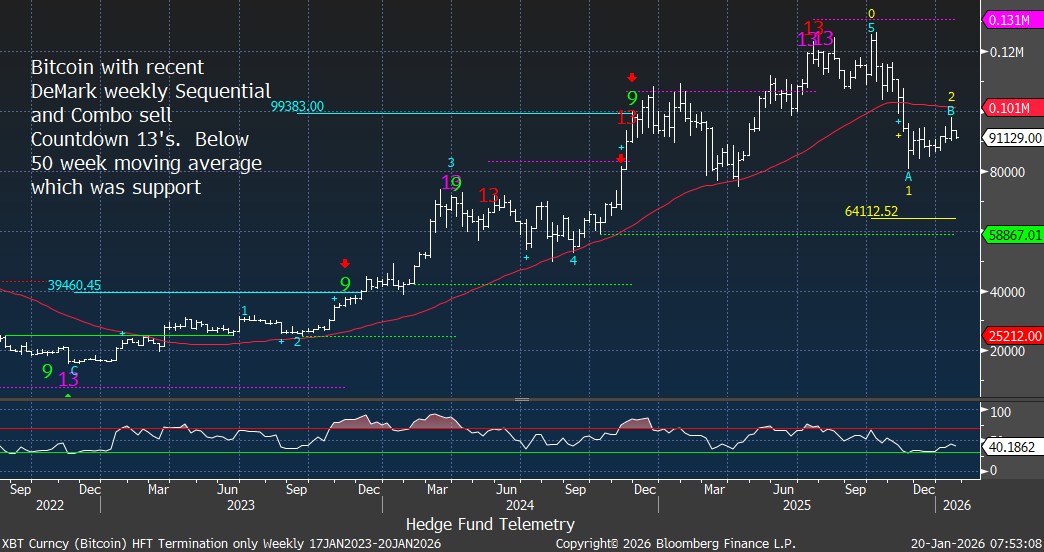
Task: Click the red down arrow above late-2023 green 9
Action: tap(345, 263)
